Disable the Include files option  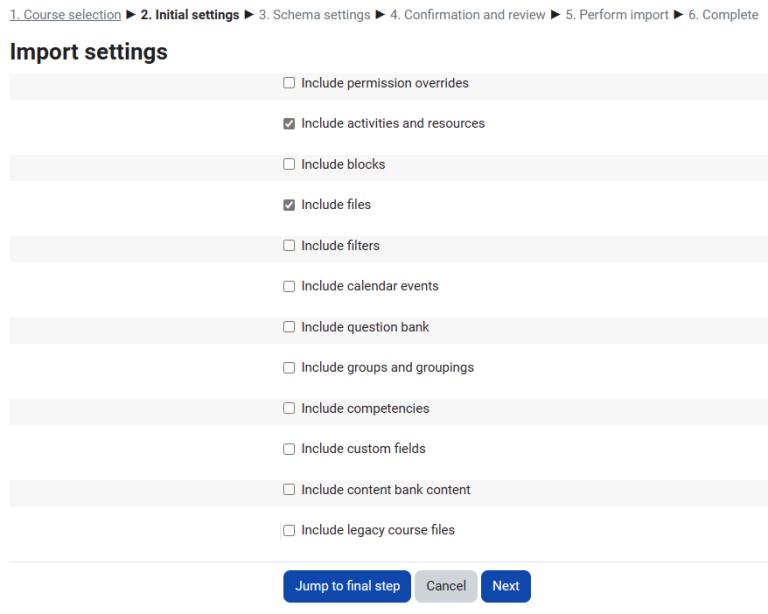tap(289, 205)
